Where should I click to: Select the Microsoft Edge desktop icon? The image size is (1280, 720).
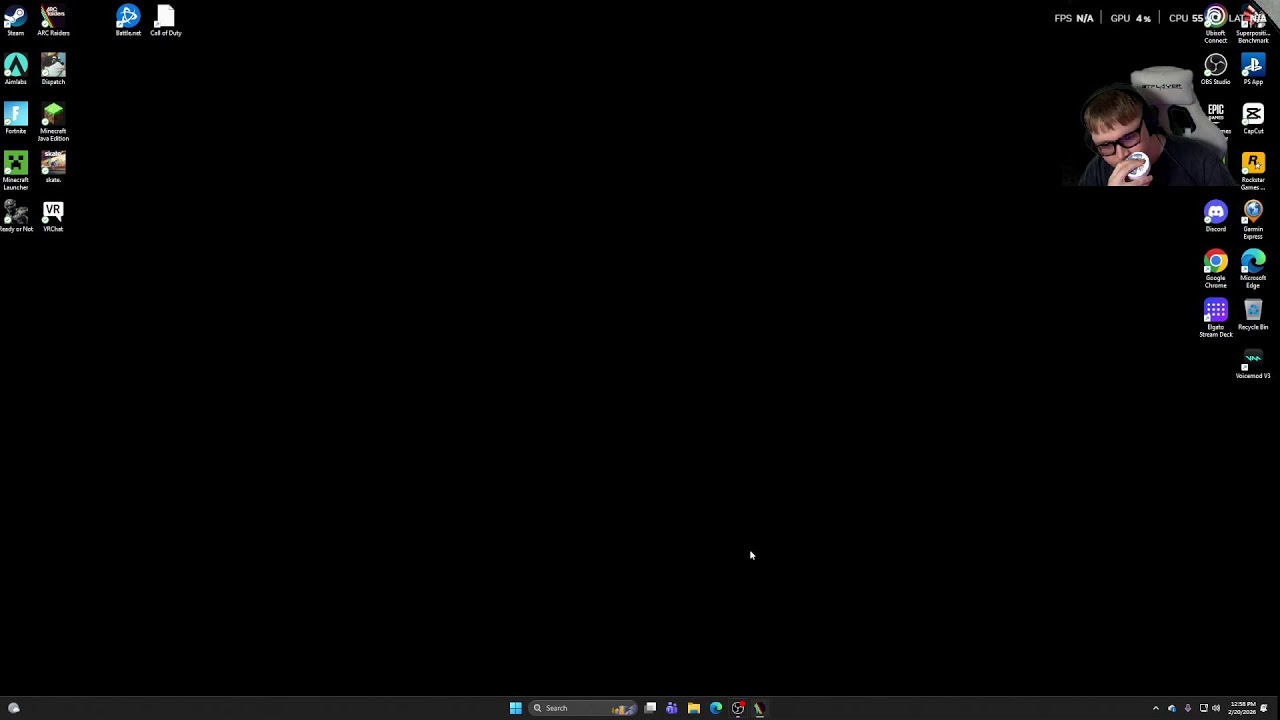(1253, 269)
